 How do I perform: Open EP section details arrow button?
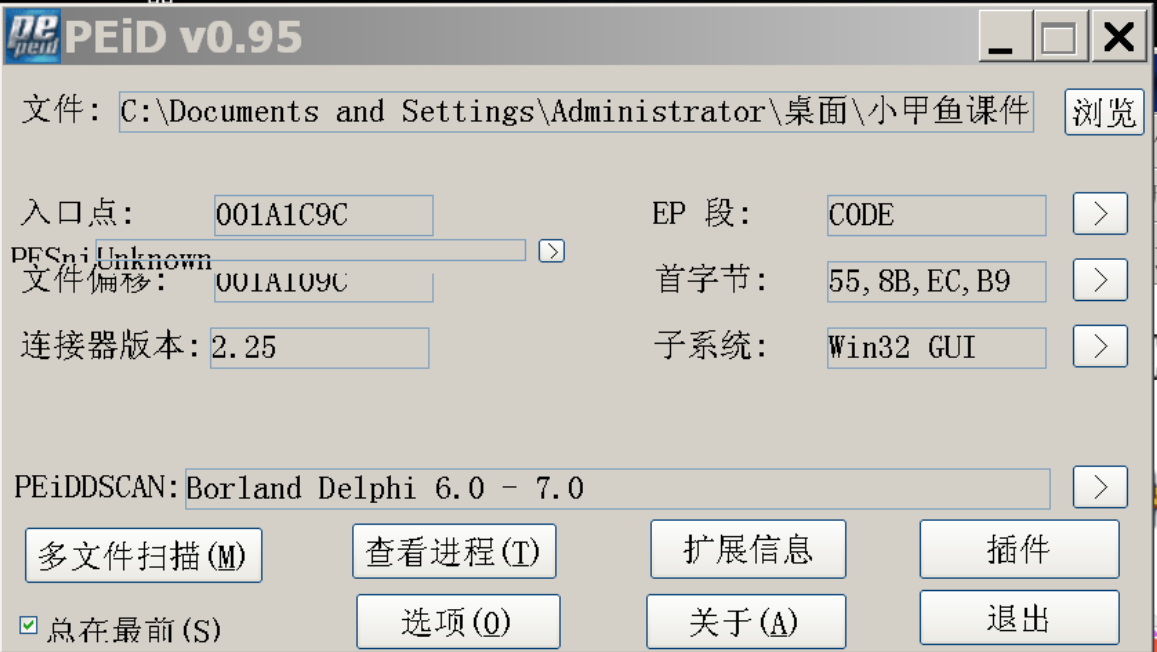1100,214
